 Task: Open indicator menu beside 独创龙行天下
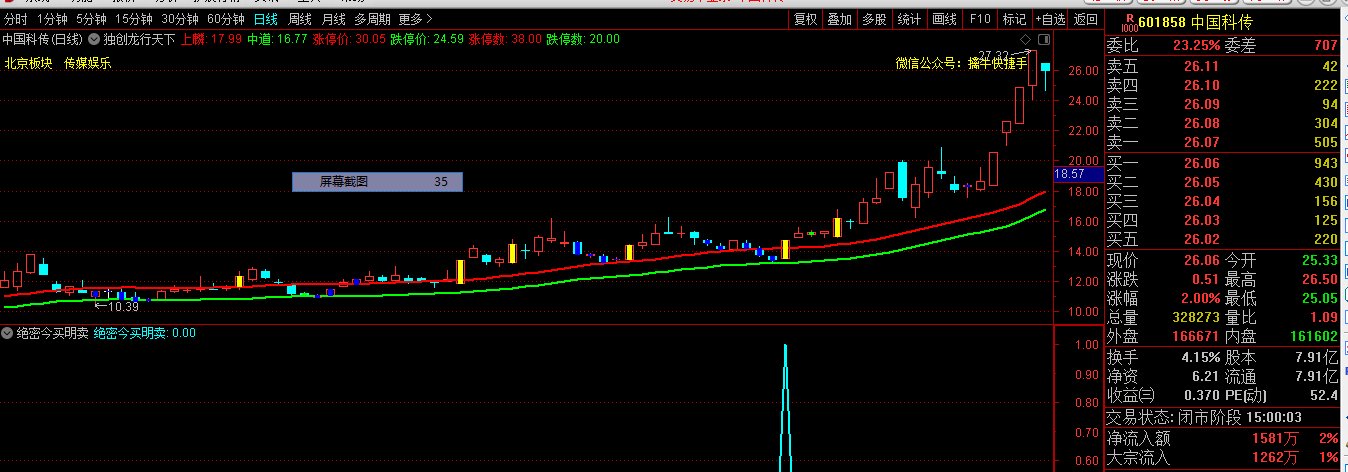pos(95,39)
